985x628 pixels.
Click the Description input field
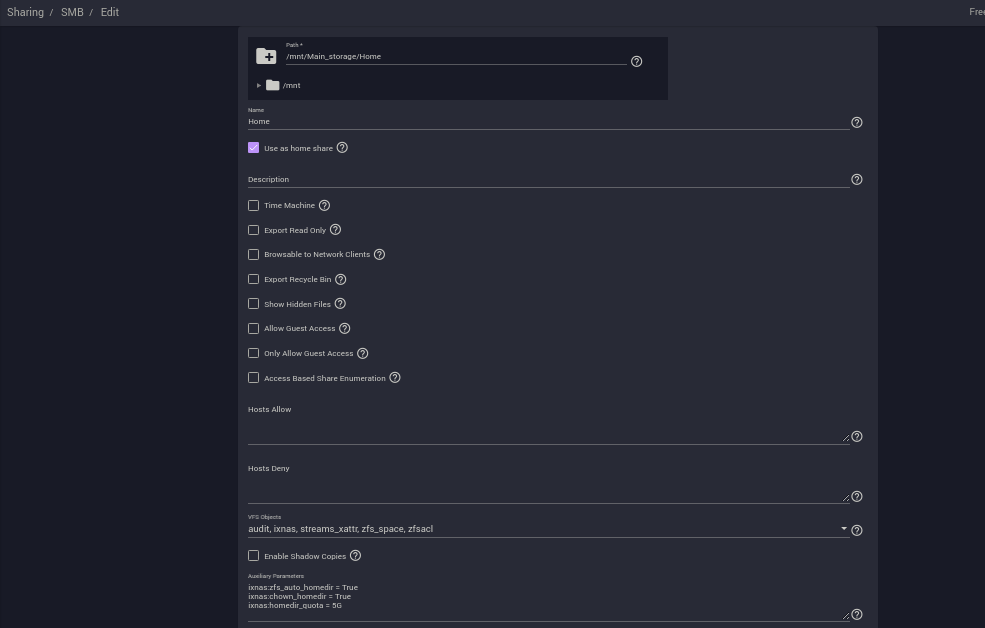pos(548,180)
